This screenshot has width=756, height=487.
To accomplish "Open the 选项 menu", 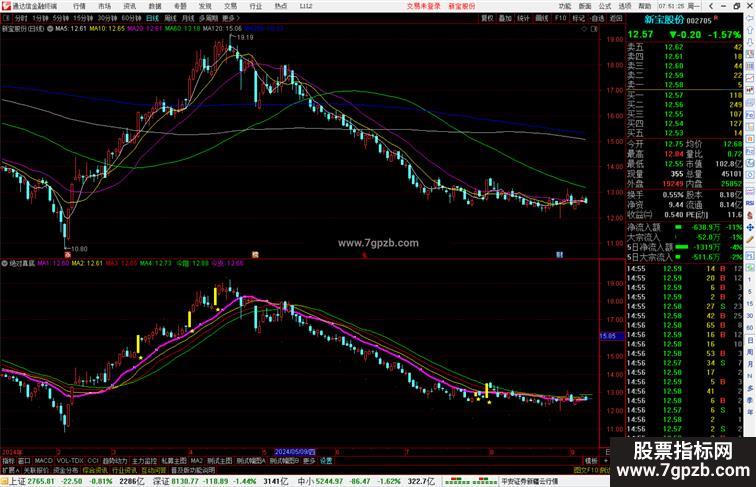I will (624, 6).
